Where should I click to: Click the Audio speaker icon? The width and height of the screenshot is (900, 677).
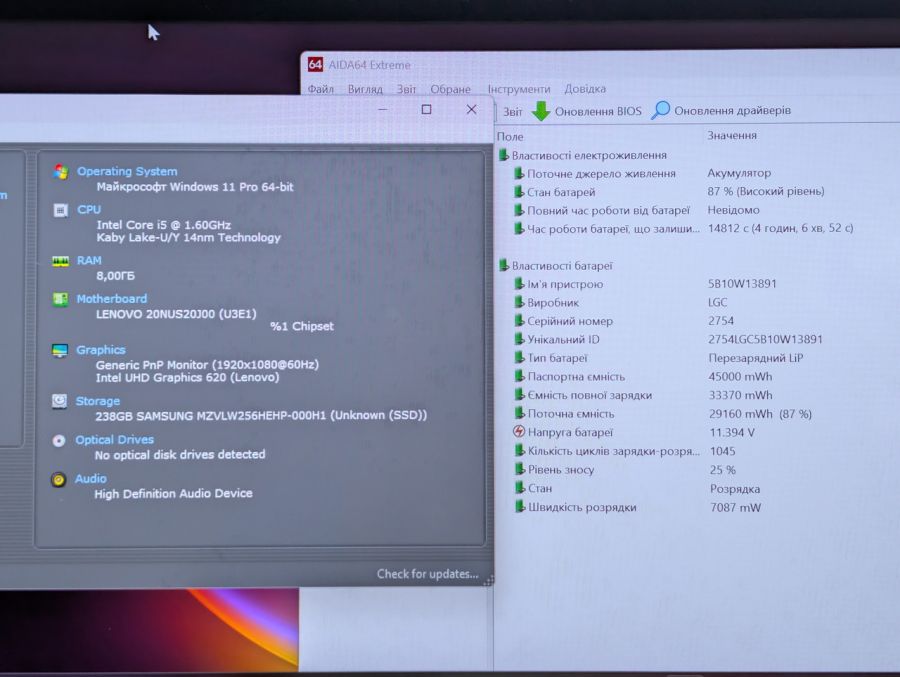tap(58, 479)
